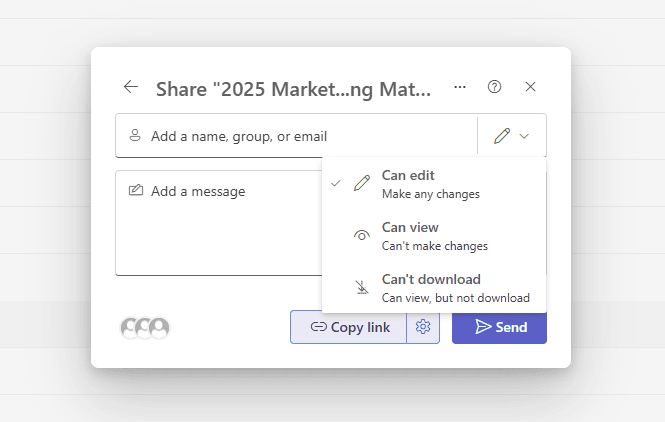Click the person icon in recipient field
Viewport: 665px width, 422px height.
[x=135, y=136]
